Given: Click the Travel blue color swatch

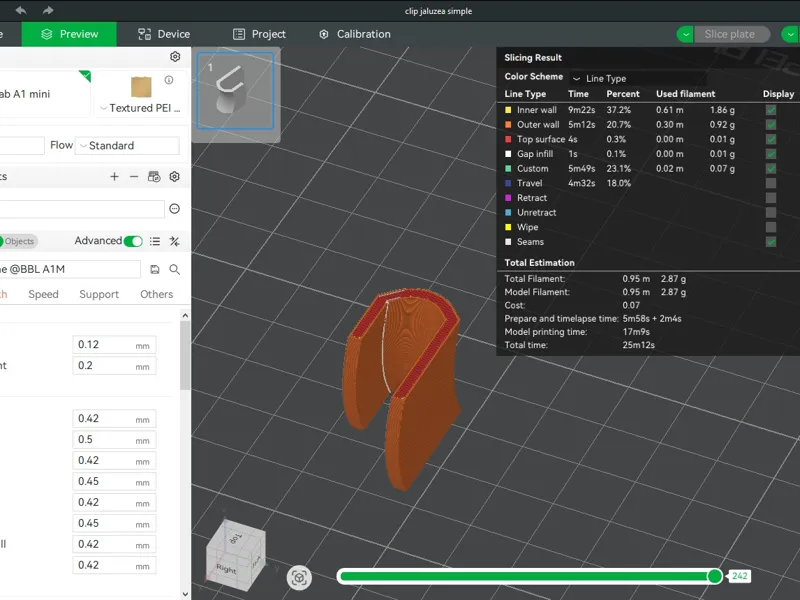Looking at the screenshot, I should (x=508, y=183).
